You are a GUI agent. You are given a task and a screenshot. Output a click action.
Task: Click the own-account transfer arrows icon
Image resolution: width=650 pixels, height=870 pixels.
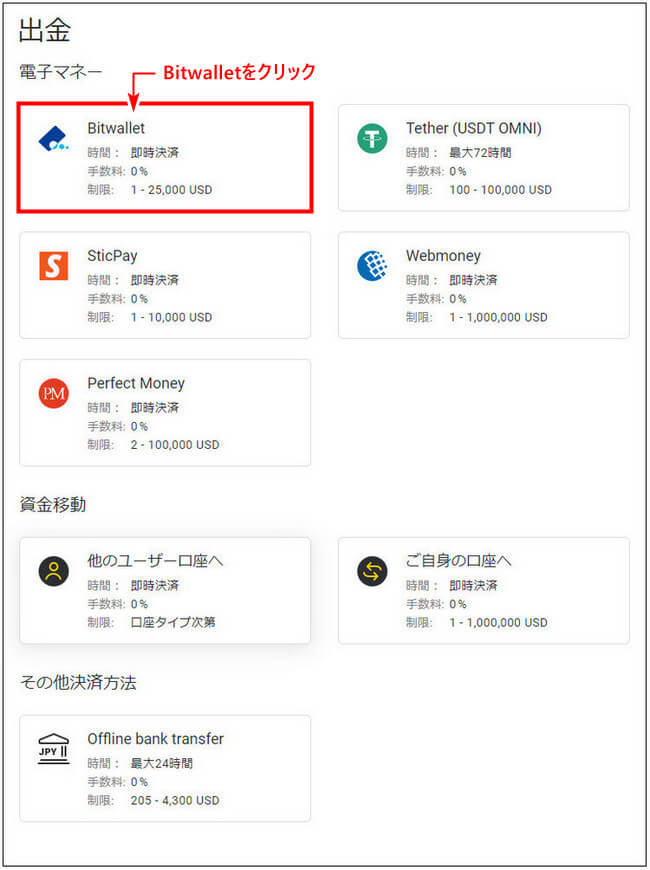click(x=372, y=571)
